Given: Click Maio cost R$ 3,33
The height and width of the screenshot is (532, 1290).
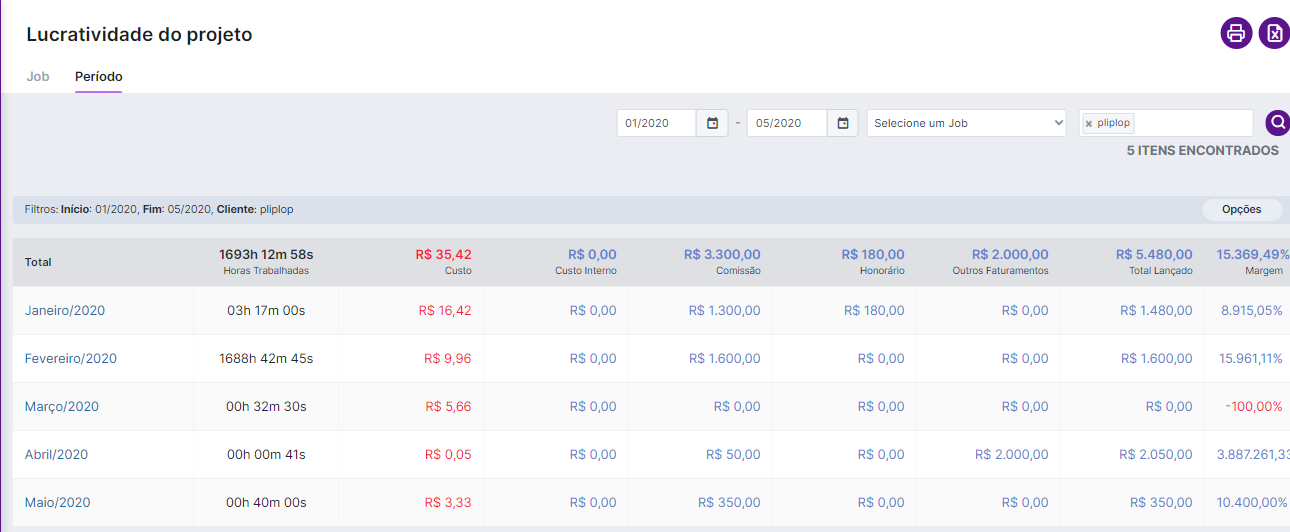Looking at the screenshot, I should (x=448, y=503).
